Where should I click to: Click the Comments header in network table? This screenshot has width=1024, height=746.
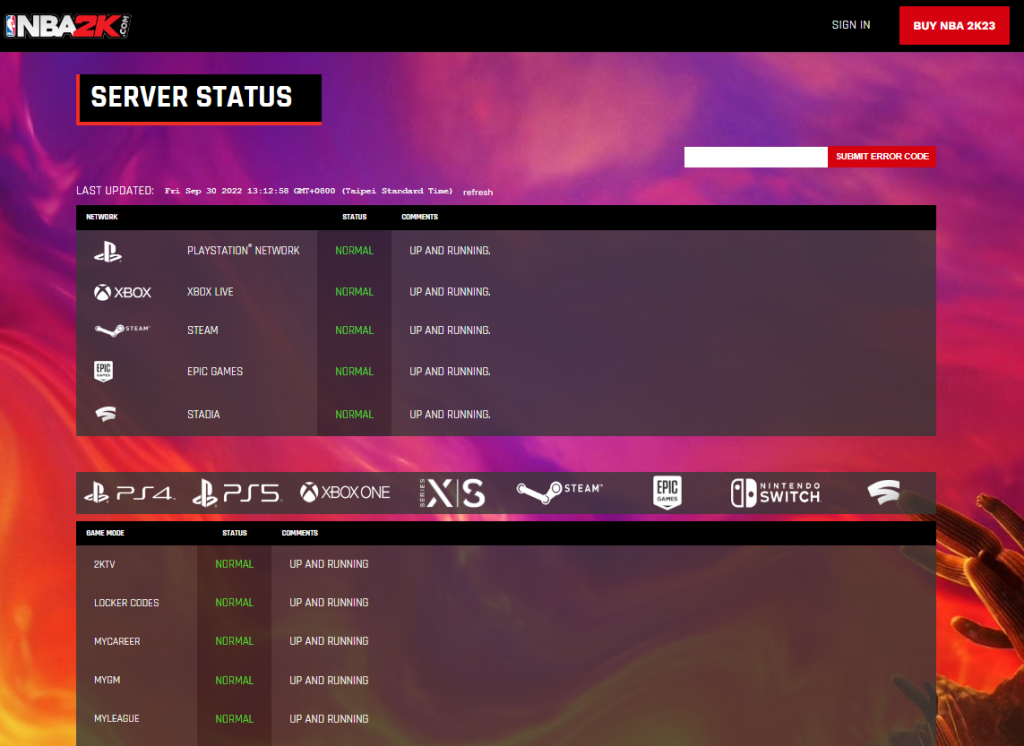(x=419, y=217)
